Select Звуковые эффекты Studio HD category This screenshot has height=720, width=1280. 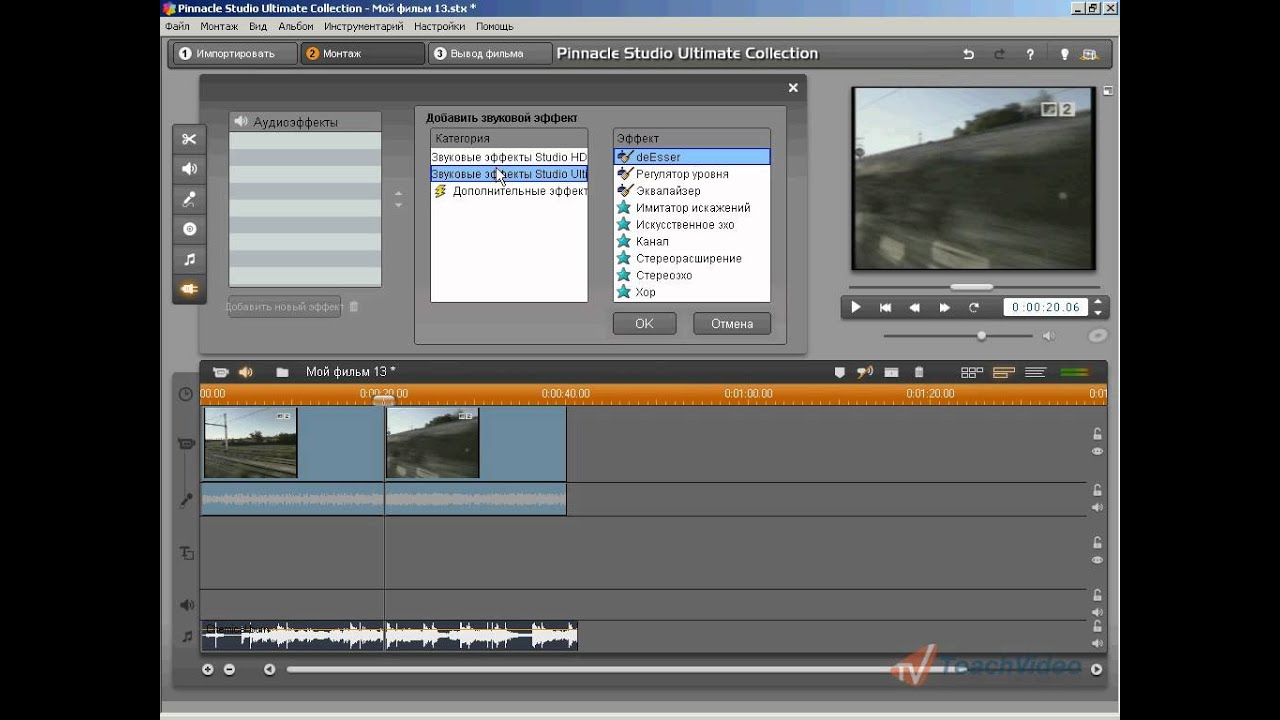pos(509,157)
